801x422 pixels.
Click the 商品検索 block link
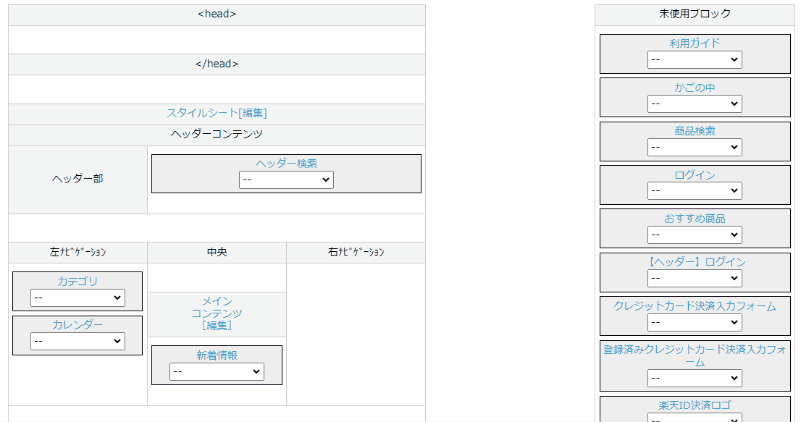695,131
